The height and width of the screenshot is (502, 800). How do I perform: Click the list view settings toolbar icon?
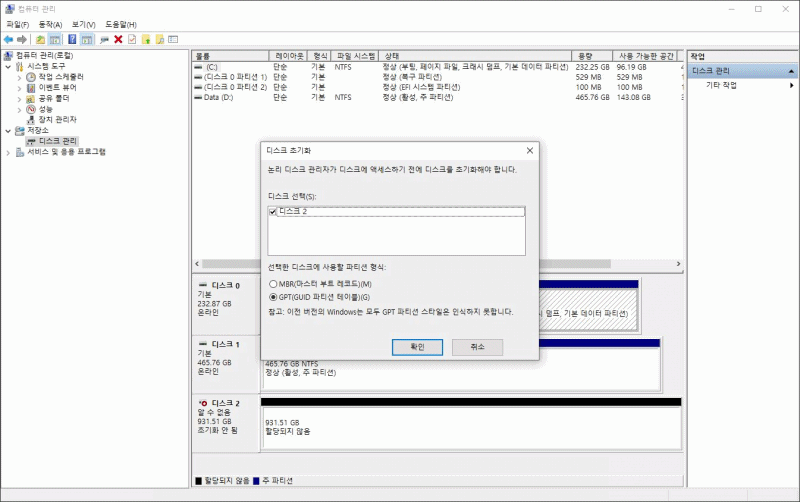173,39
